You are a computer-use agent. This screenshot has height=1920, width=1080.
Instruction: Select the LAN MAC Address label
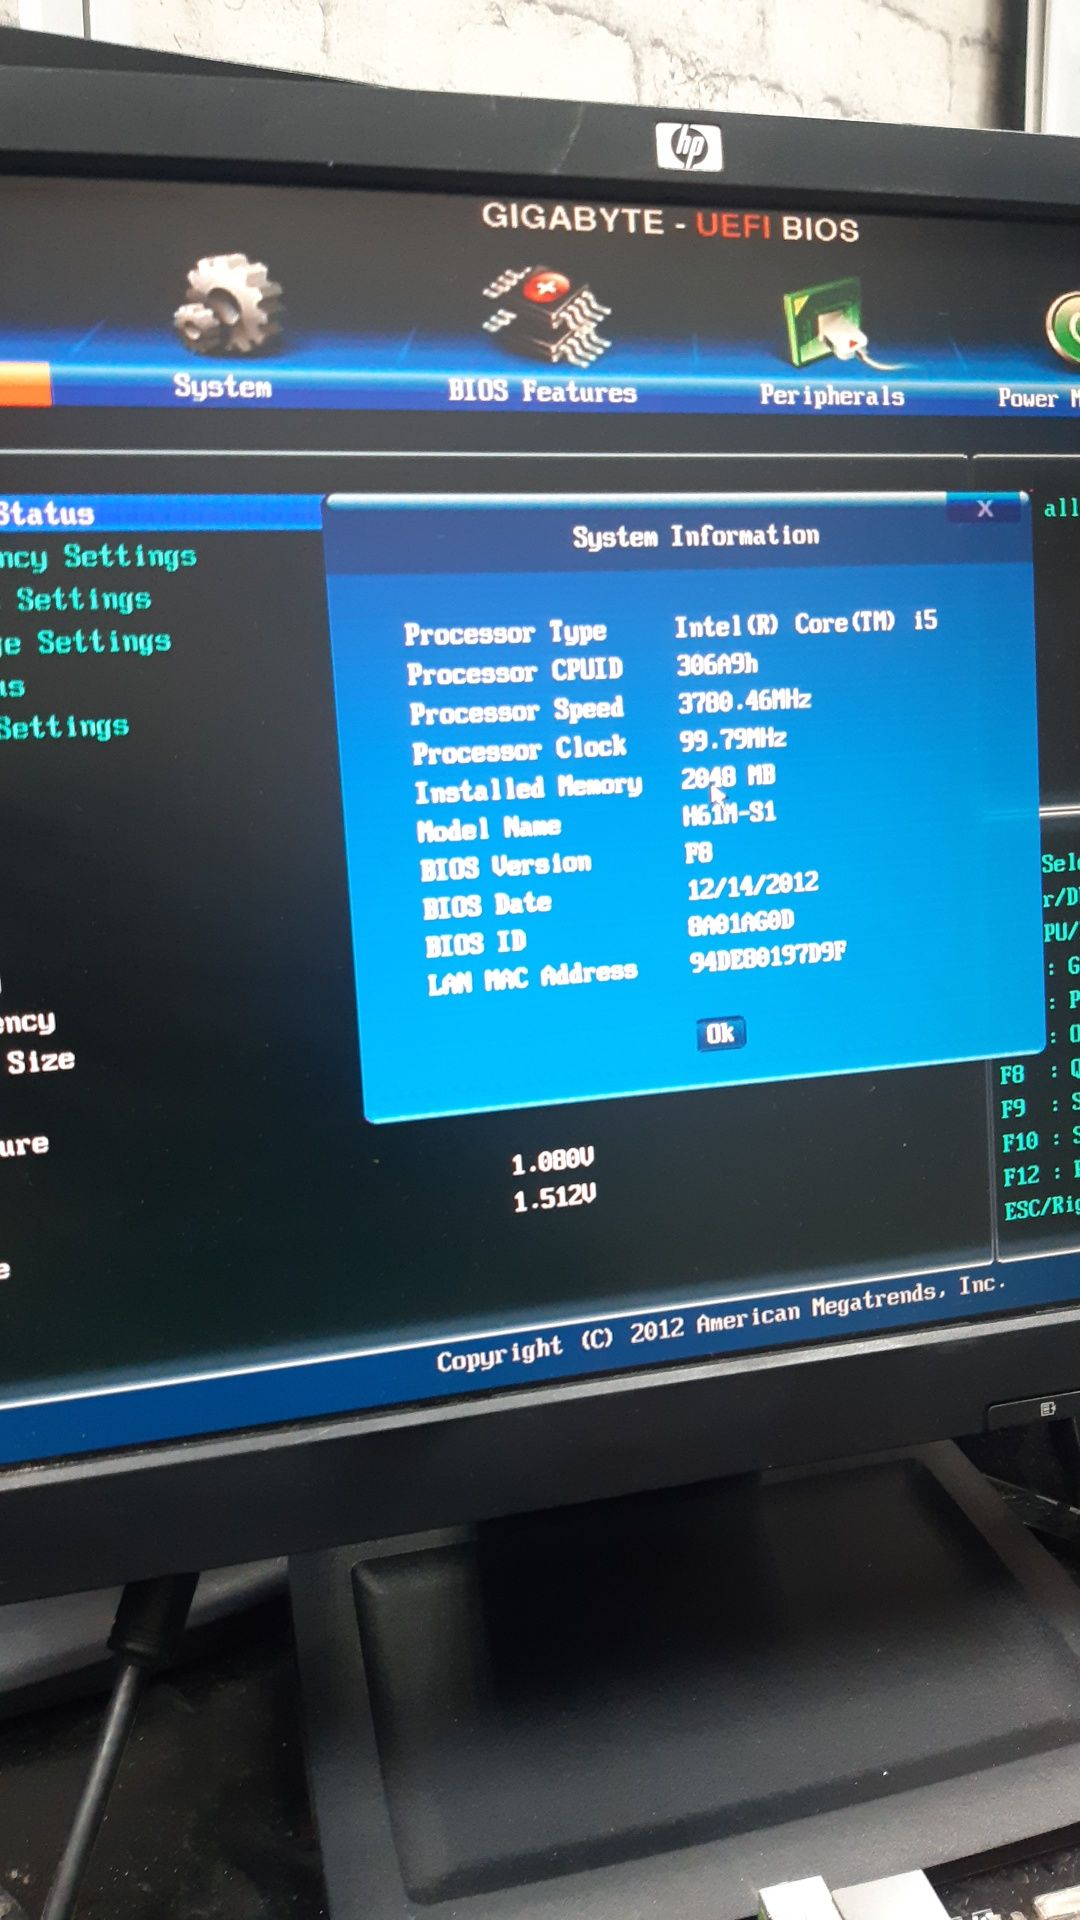click(x=532, y=978)
